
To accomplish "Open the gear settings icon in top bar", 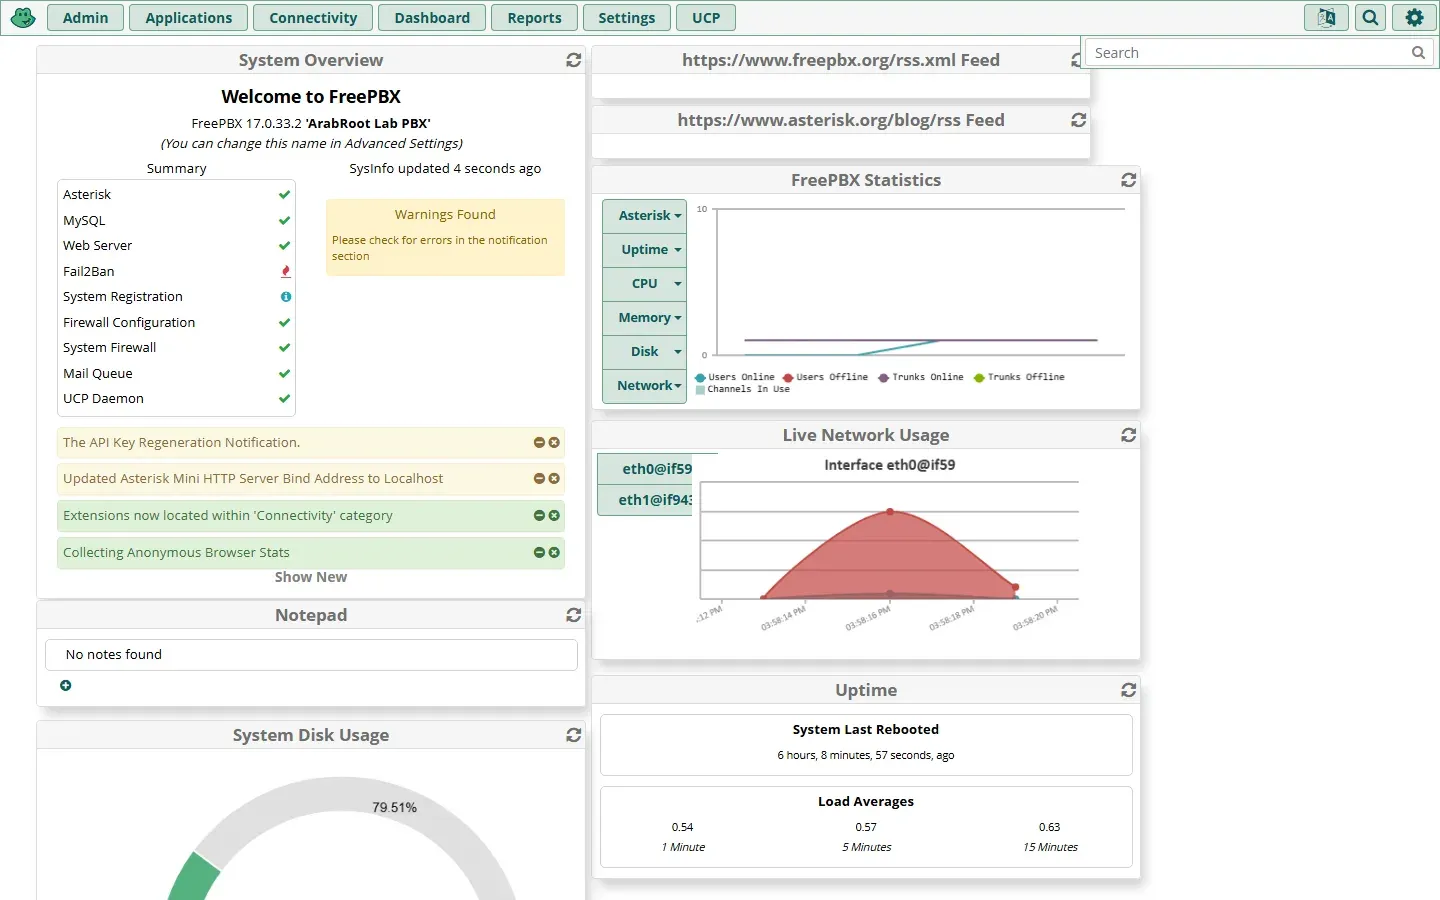I will pos(1414,18).
